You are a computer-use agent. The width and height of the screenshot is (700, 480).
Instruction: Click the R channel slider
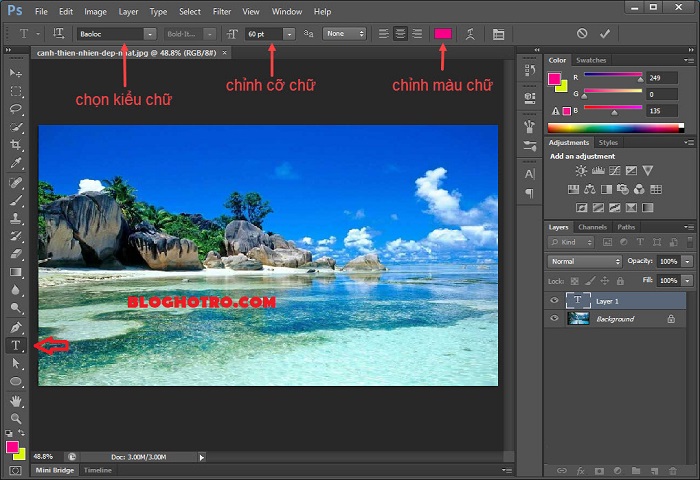click(613, 76)
